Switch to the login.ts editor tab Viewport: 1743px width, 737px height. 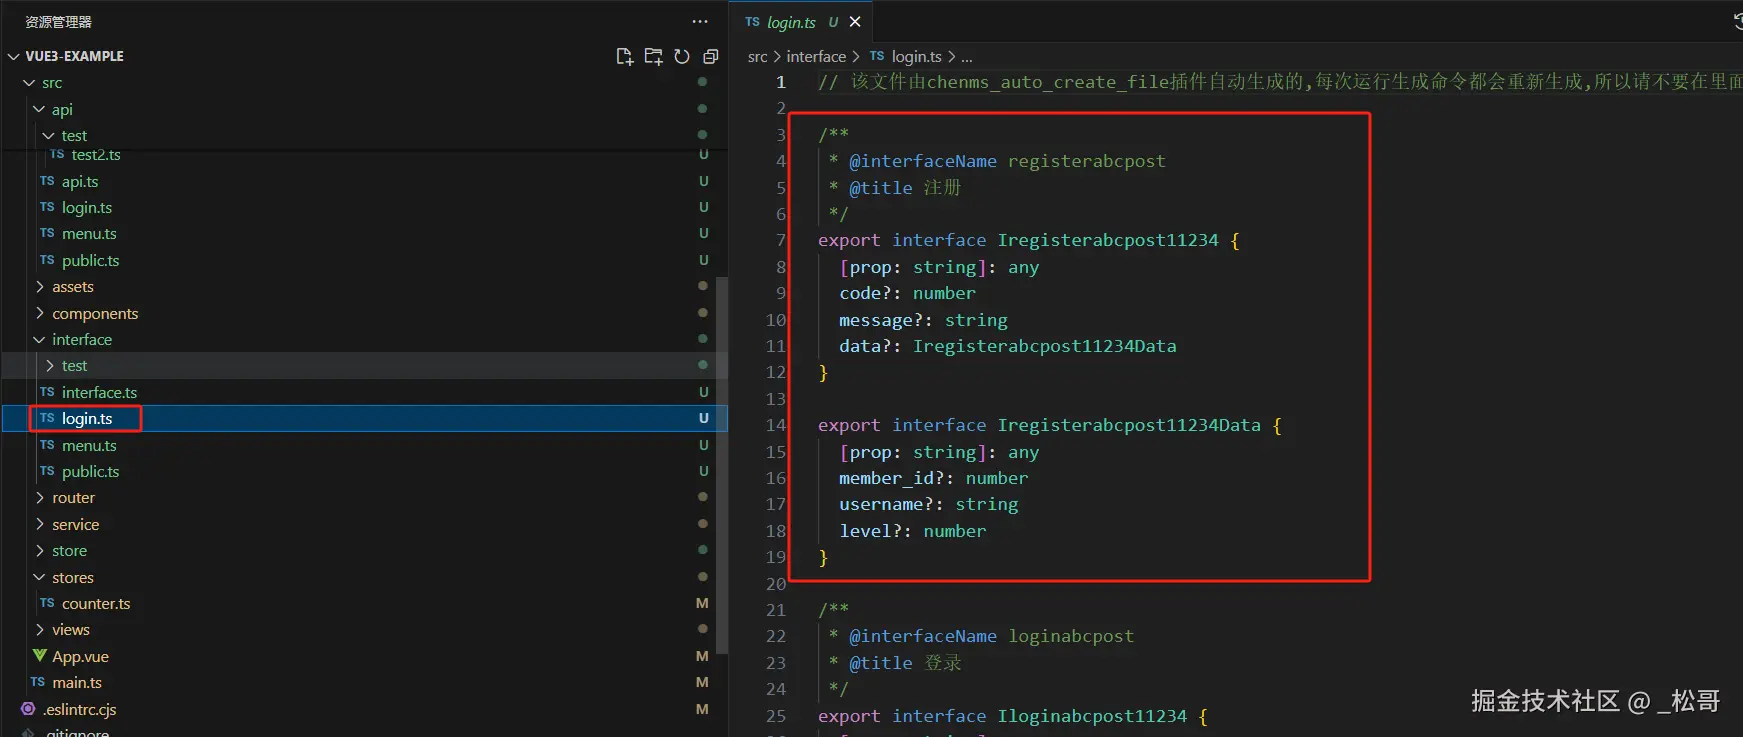coord(791,22)
